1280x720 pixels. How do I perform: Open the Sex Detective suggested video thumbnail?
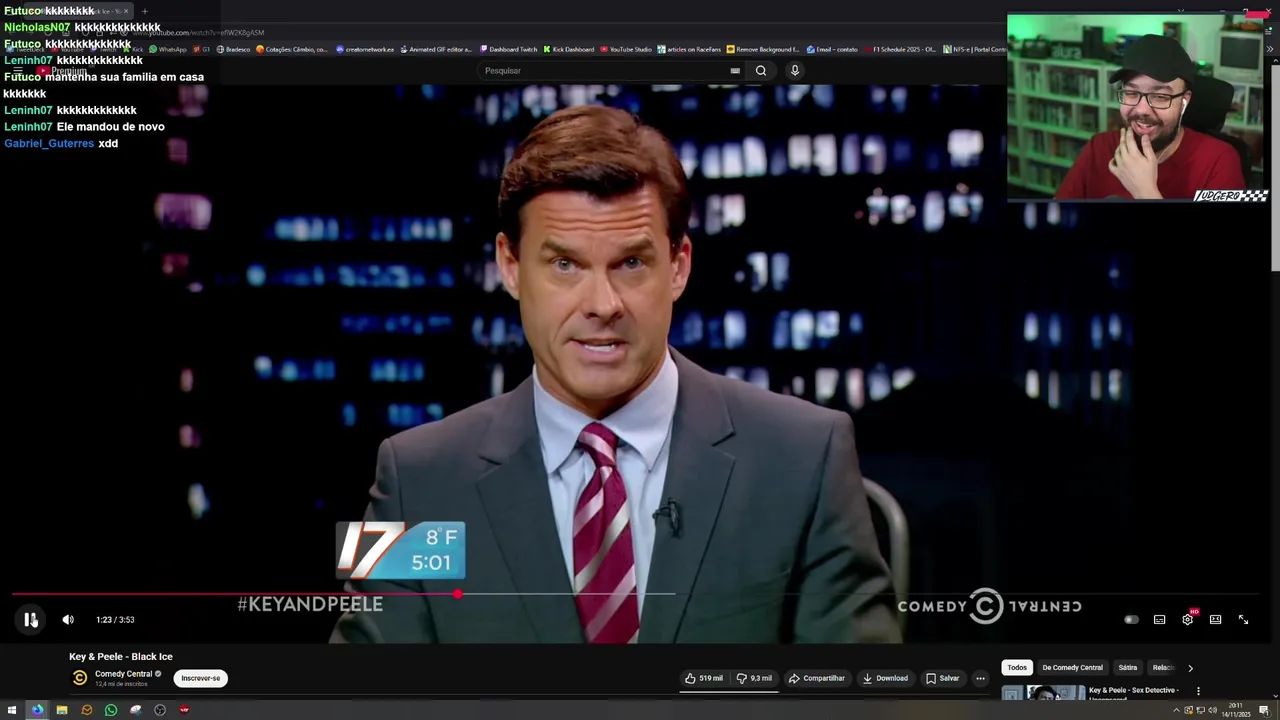(1043, 692)
